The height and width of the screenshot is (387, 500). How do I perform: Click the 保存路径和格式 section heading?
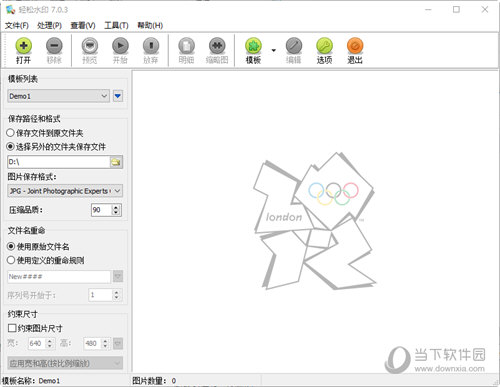[34, 118]
